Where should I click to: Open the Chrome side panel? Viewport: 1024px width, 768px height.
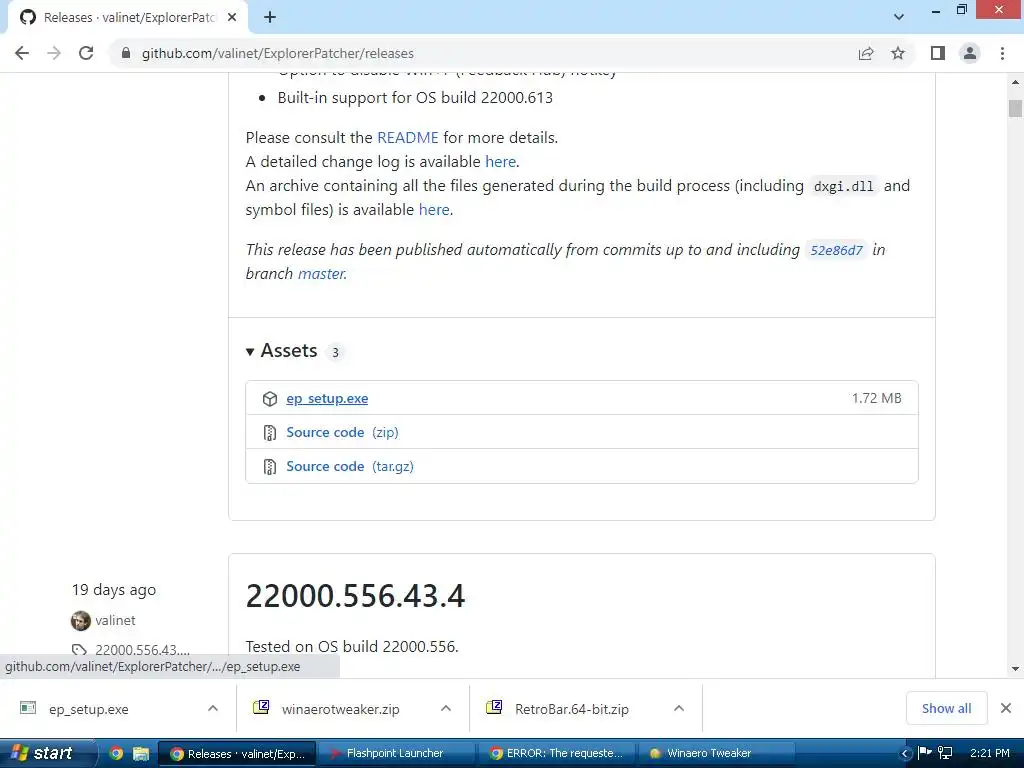pos(938,53)
